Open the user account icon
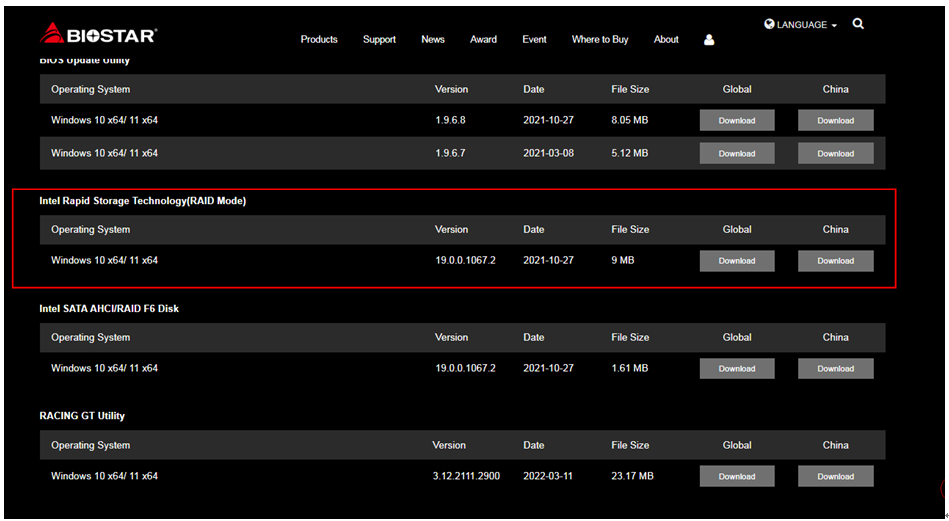Image resolution: width=949 pixels, height=521 pixels. click(x=709, y=40)
